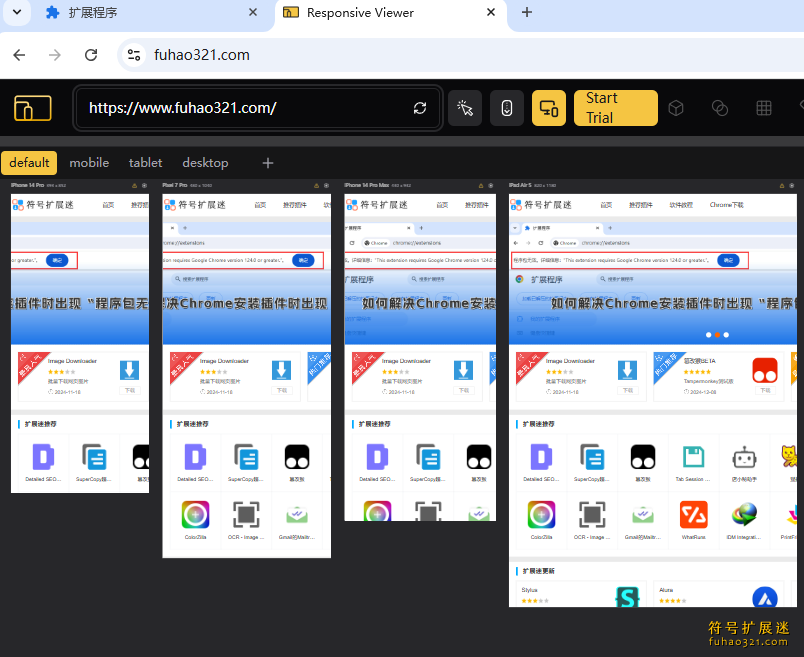Open Pixel 7 Pro device settings icon

point(327,186)
